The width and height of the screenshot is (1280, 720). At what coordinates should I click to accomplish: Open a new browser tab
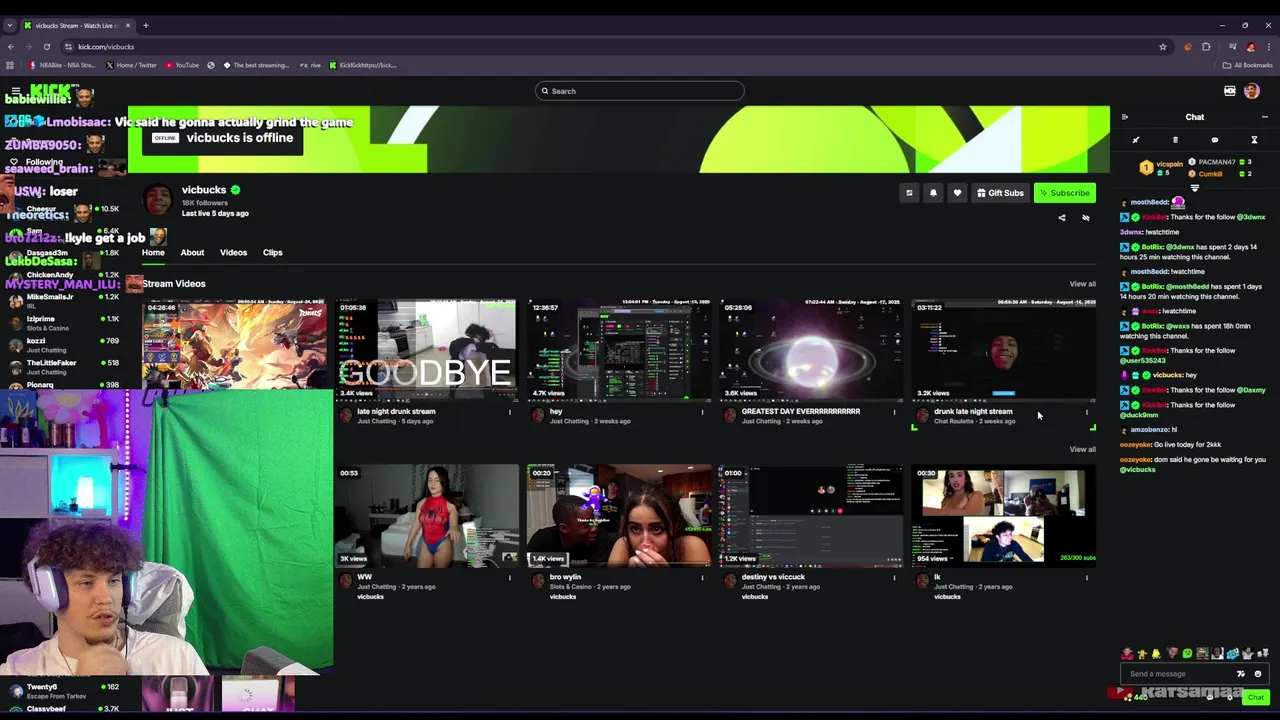tap(145, 25)
